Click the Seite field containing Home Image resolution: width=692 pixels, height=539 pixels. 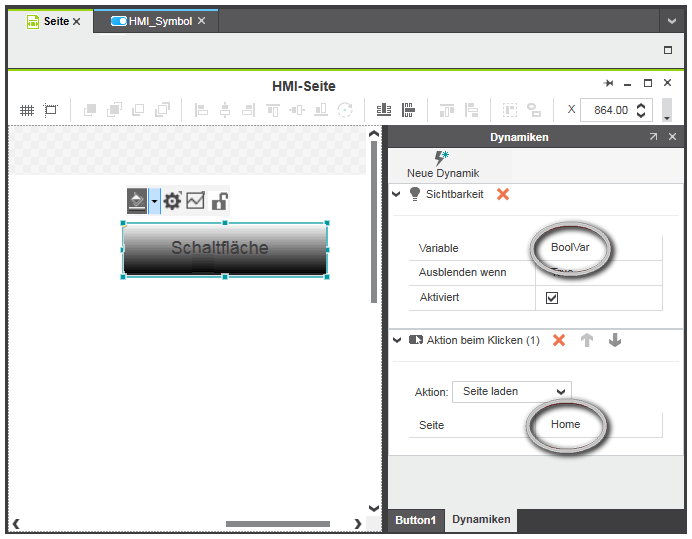[566, 425]
